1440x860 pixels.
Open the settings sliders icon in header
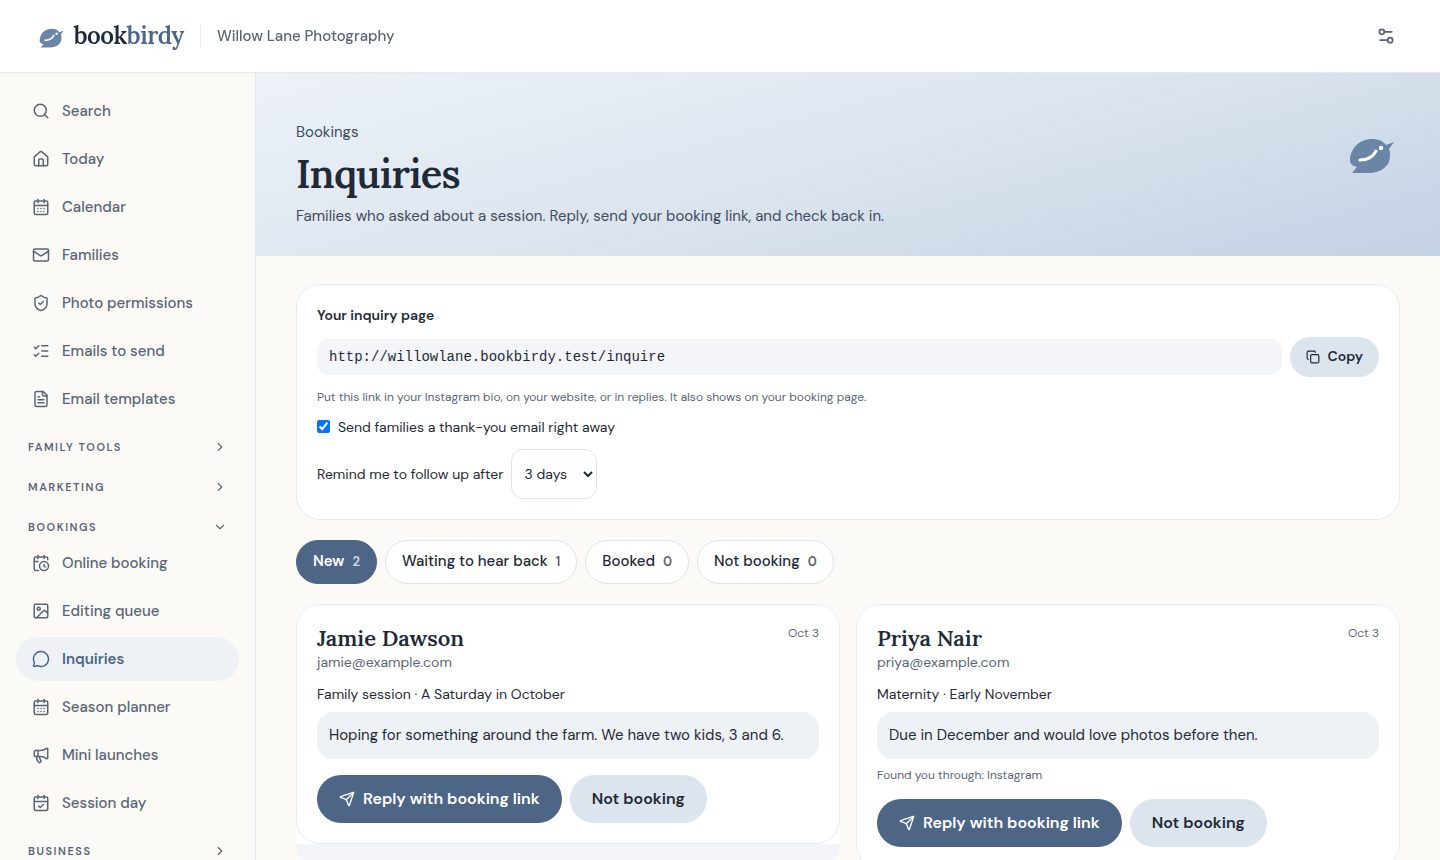(1386, 36)
